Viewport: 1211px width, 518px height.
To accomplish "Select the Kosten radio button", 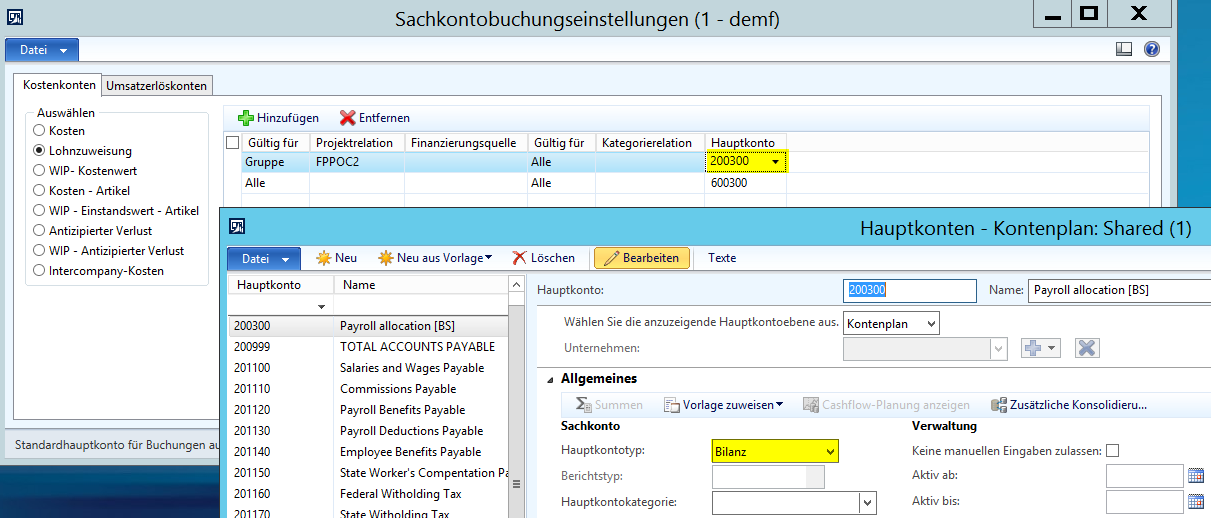I will 39,131.
